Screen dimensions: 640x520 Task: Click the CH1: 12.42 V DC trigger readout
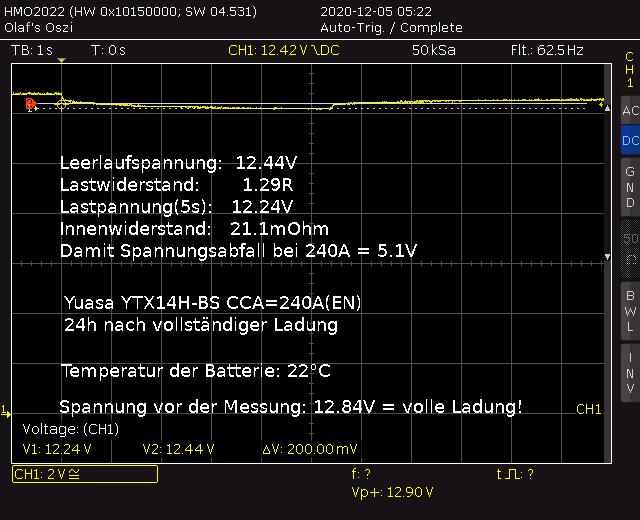coord(283,49)
